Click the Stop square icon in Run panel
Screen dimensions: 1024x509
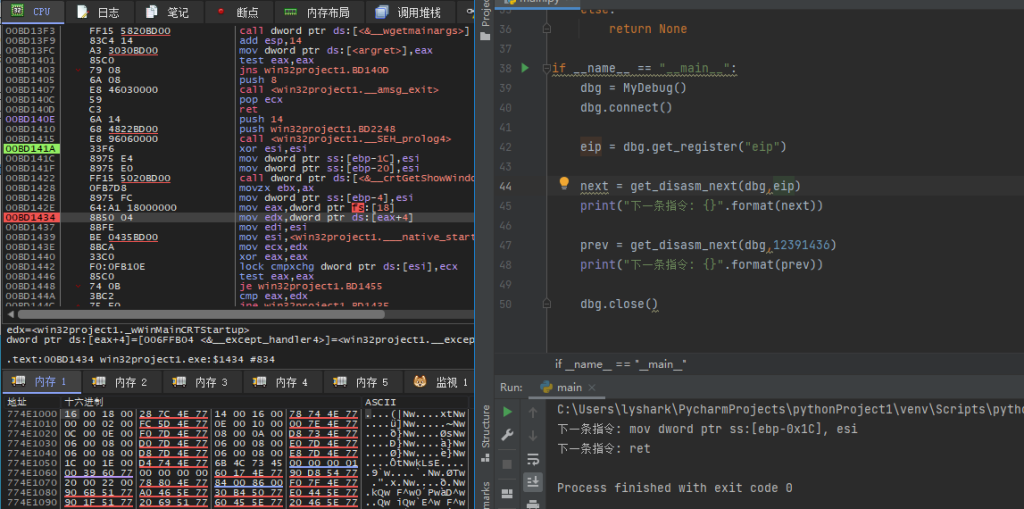click(x=508, y=464)
